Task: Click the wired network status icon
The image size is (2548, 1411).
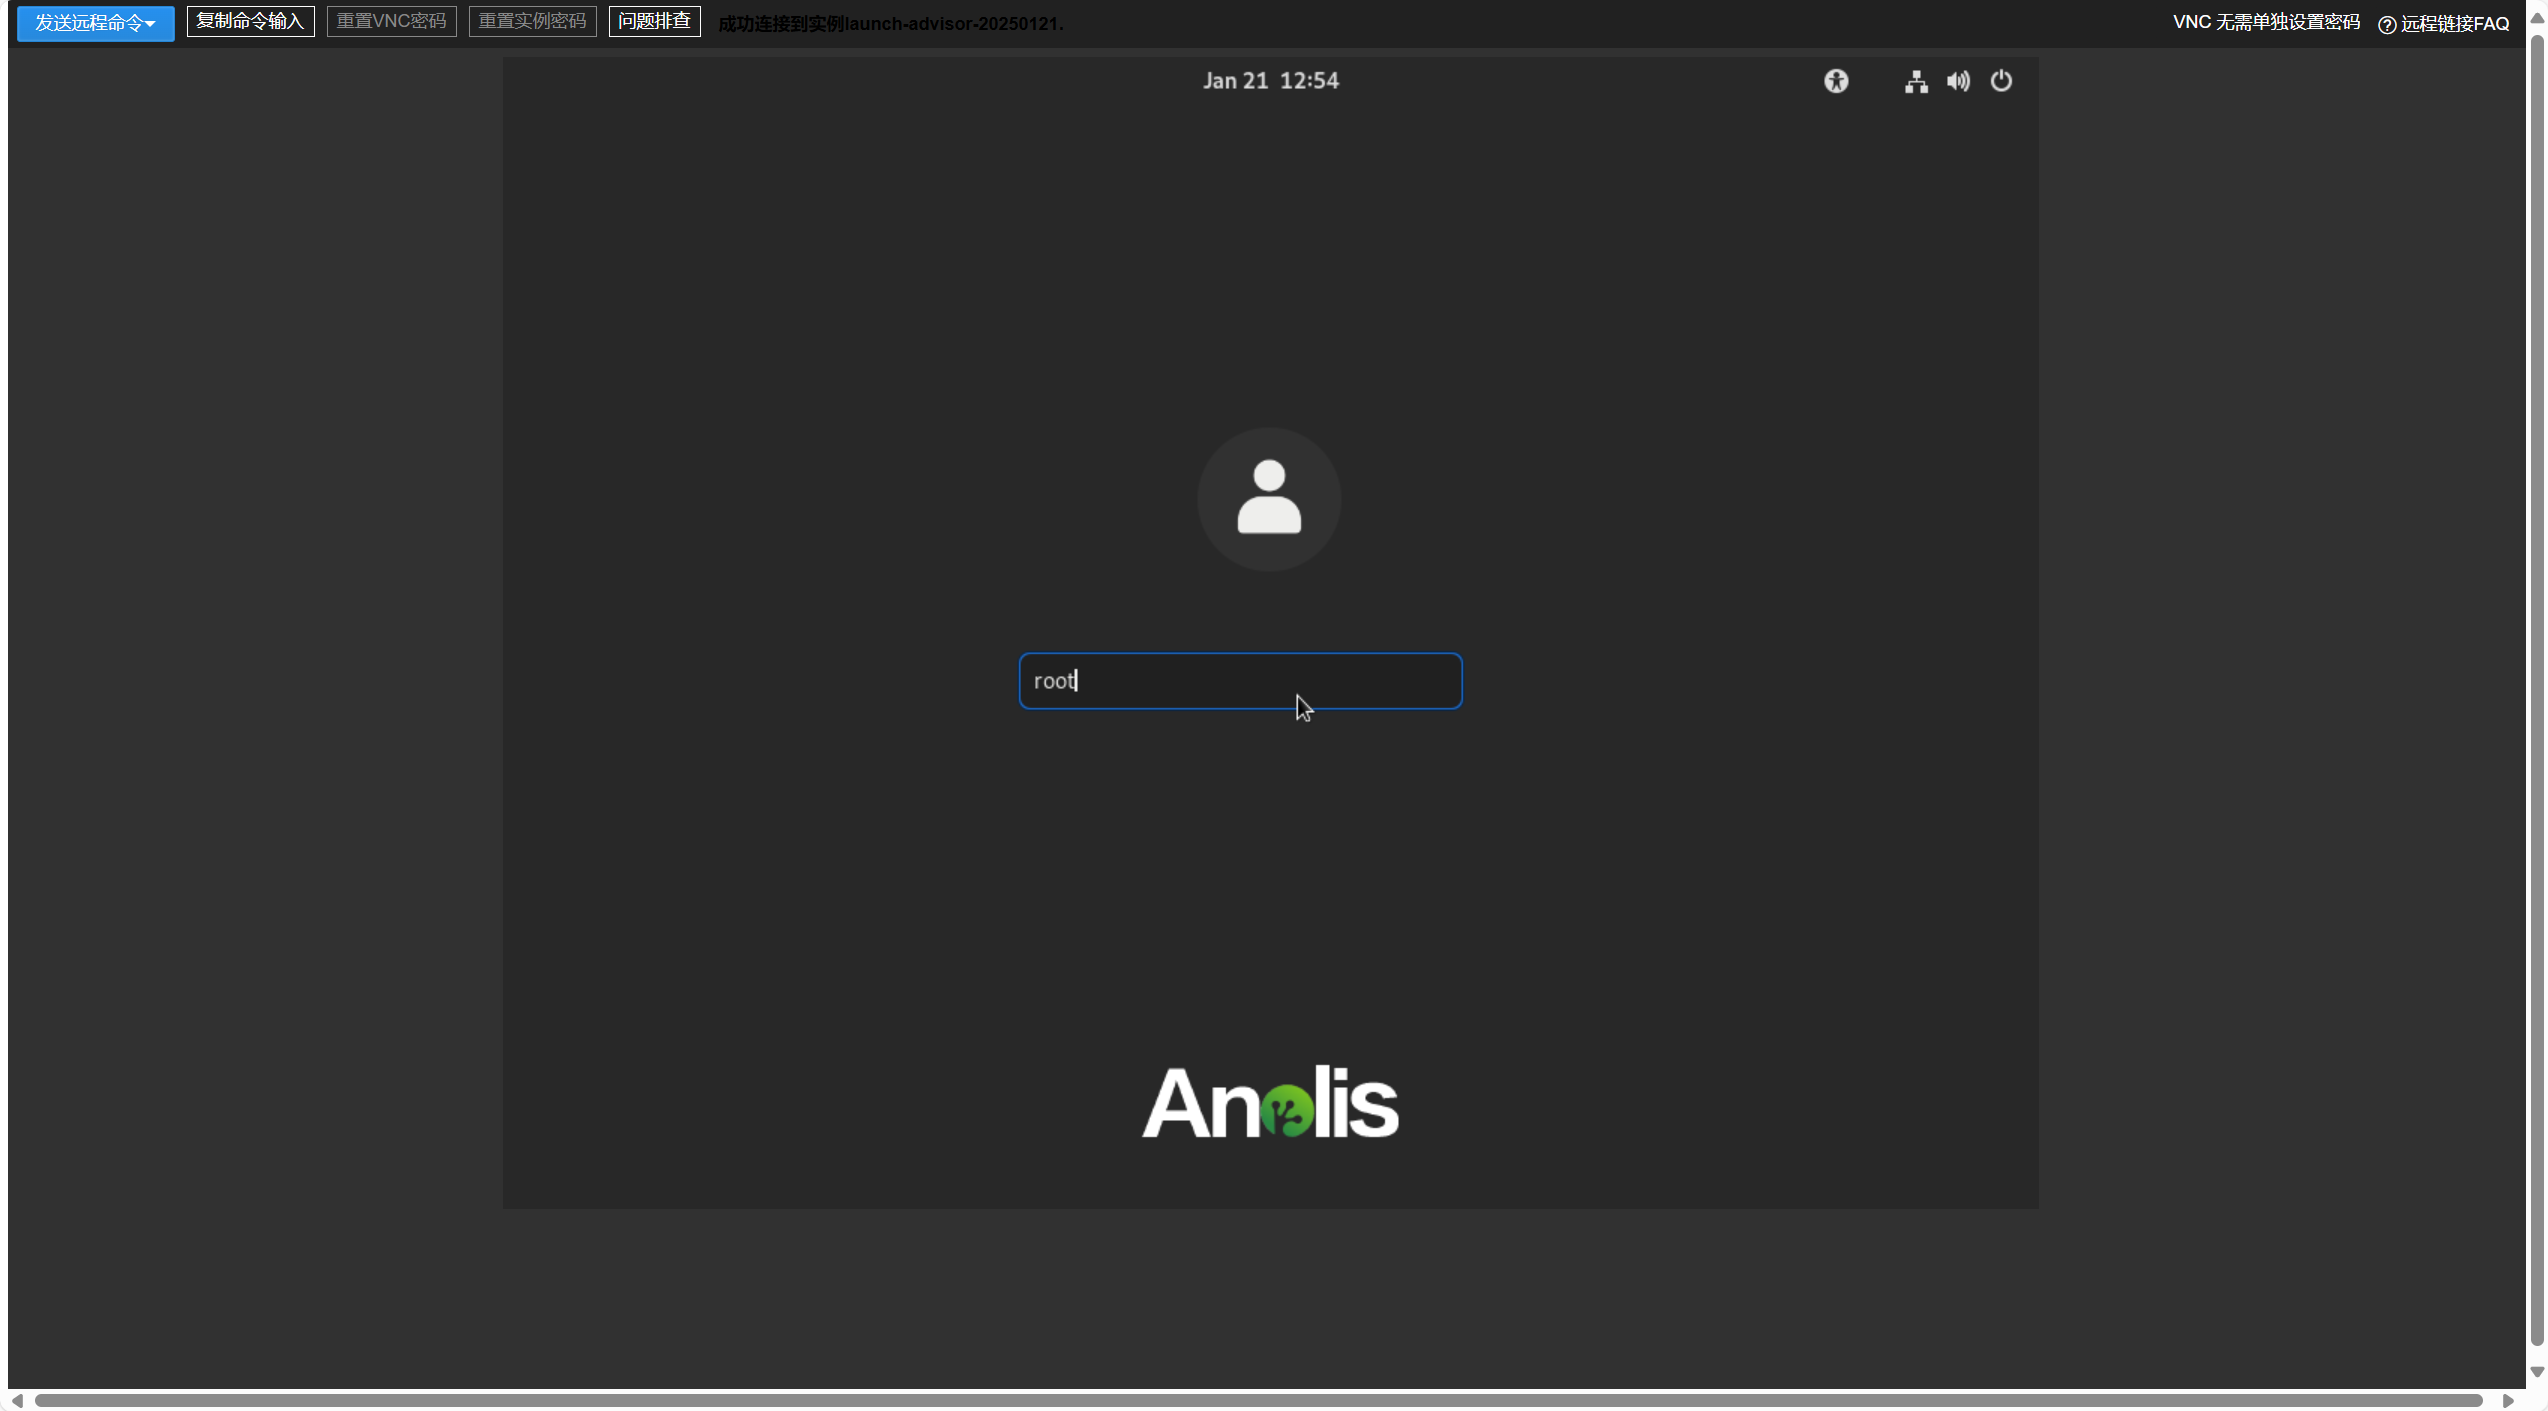Action: click(1915, 81)
